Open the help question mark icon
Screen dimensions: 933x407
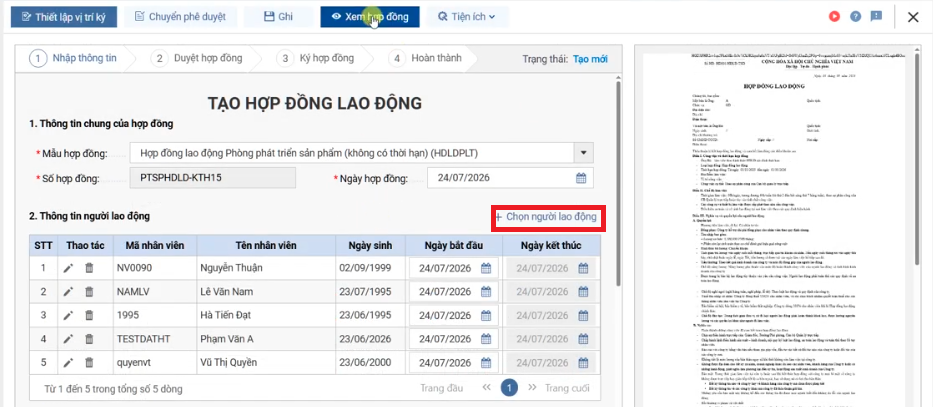855,17
